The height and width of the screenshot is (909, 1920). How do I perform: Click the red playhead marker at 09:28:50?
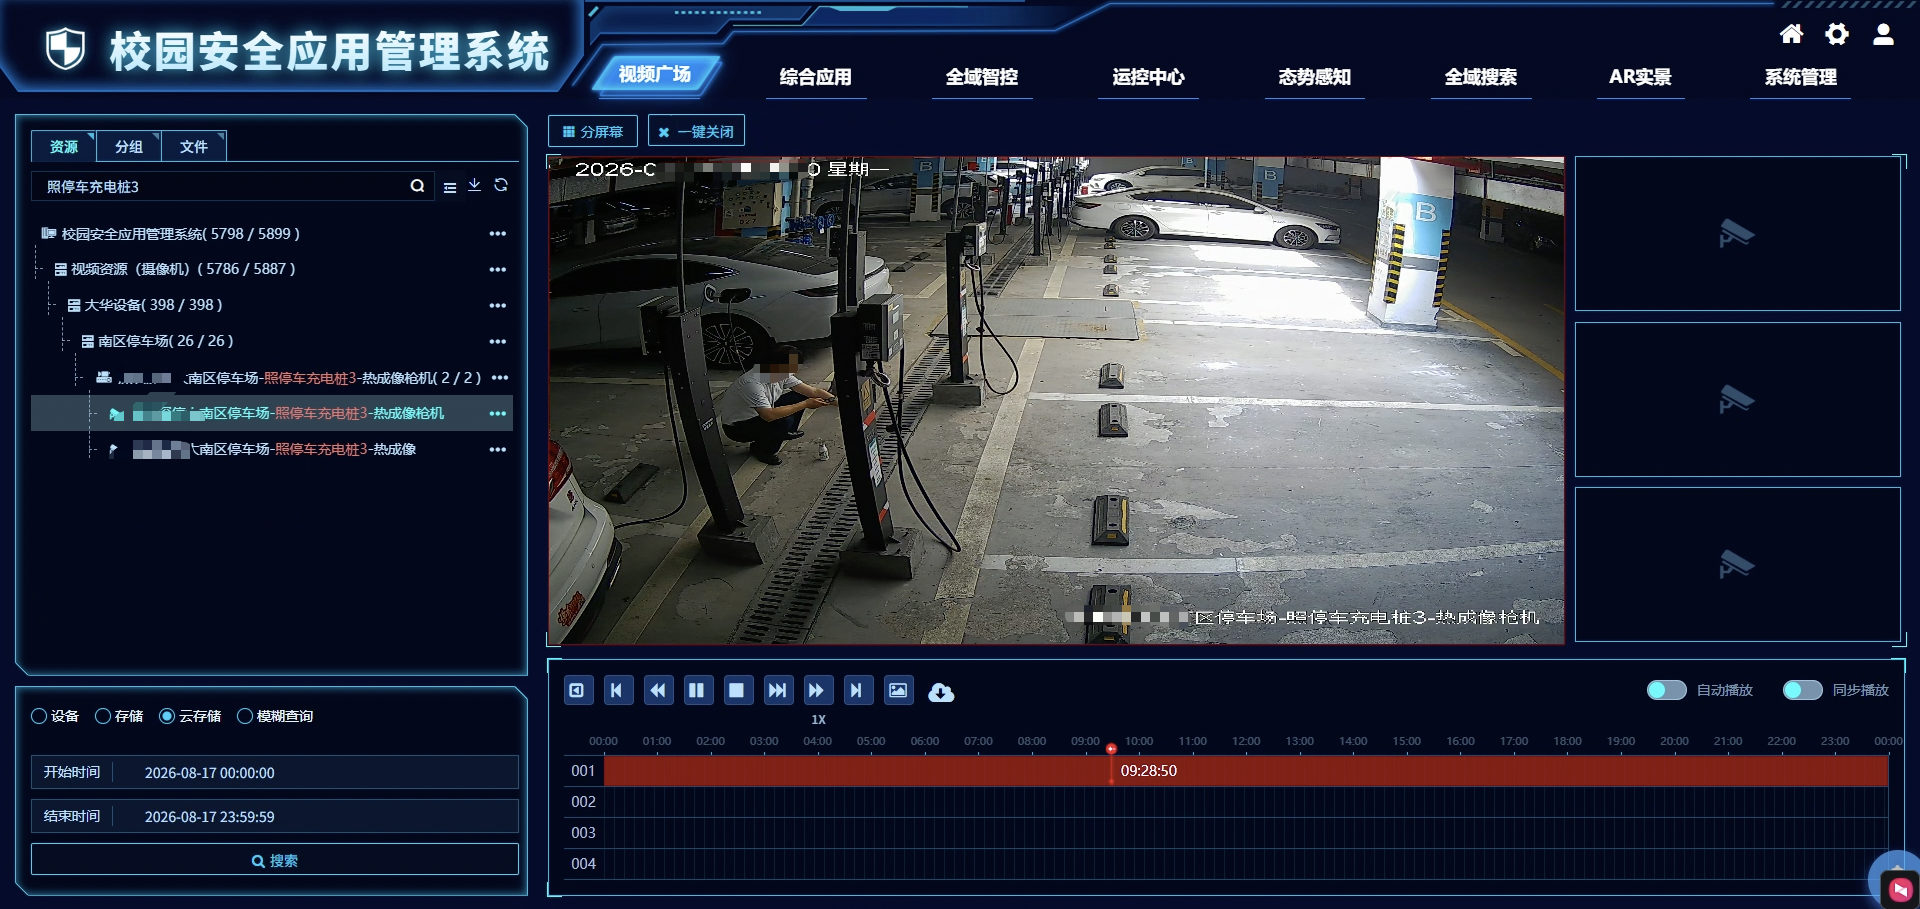(1111, 749)
